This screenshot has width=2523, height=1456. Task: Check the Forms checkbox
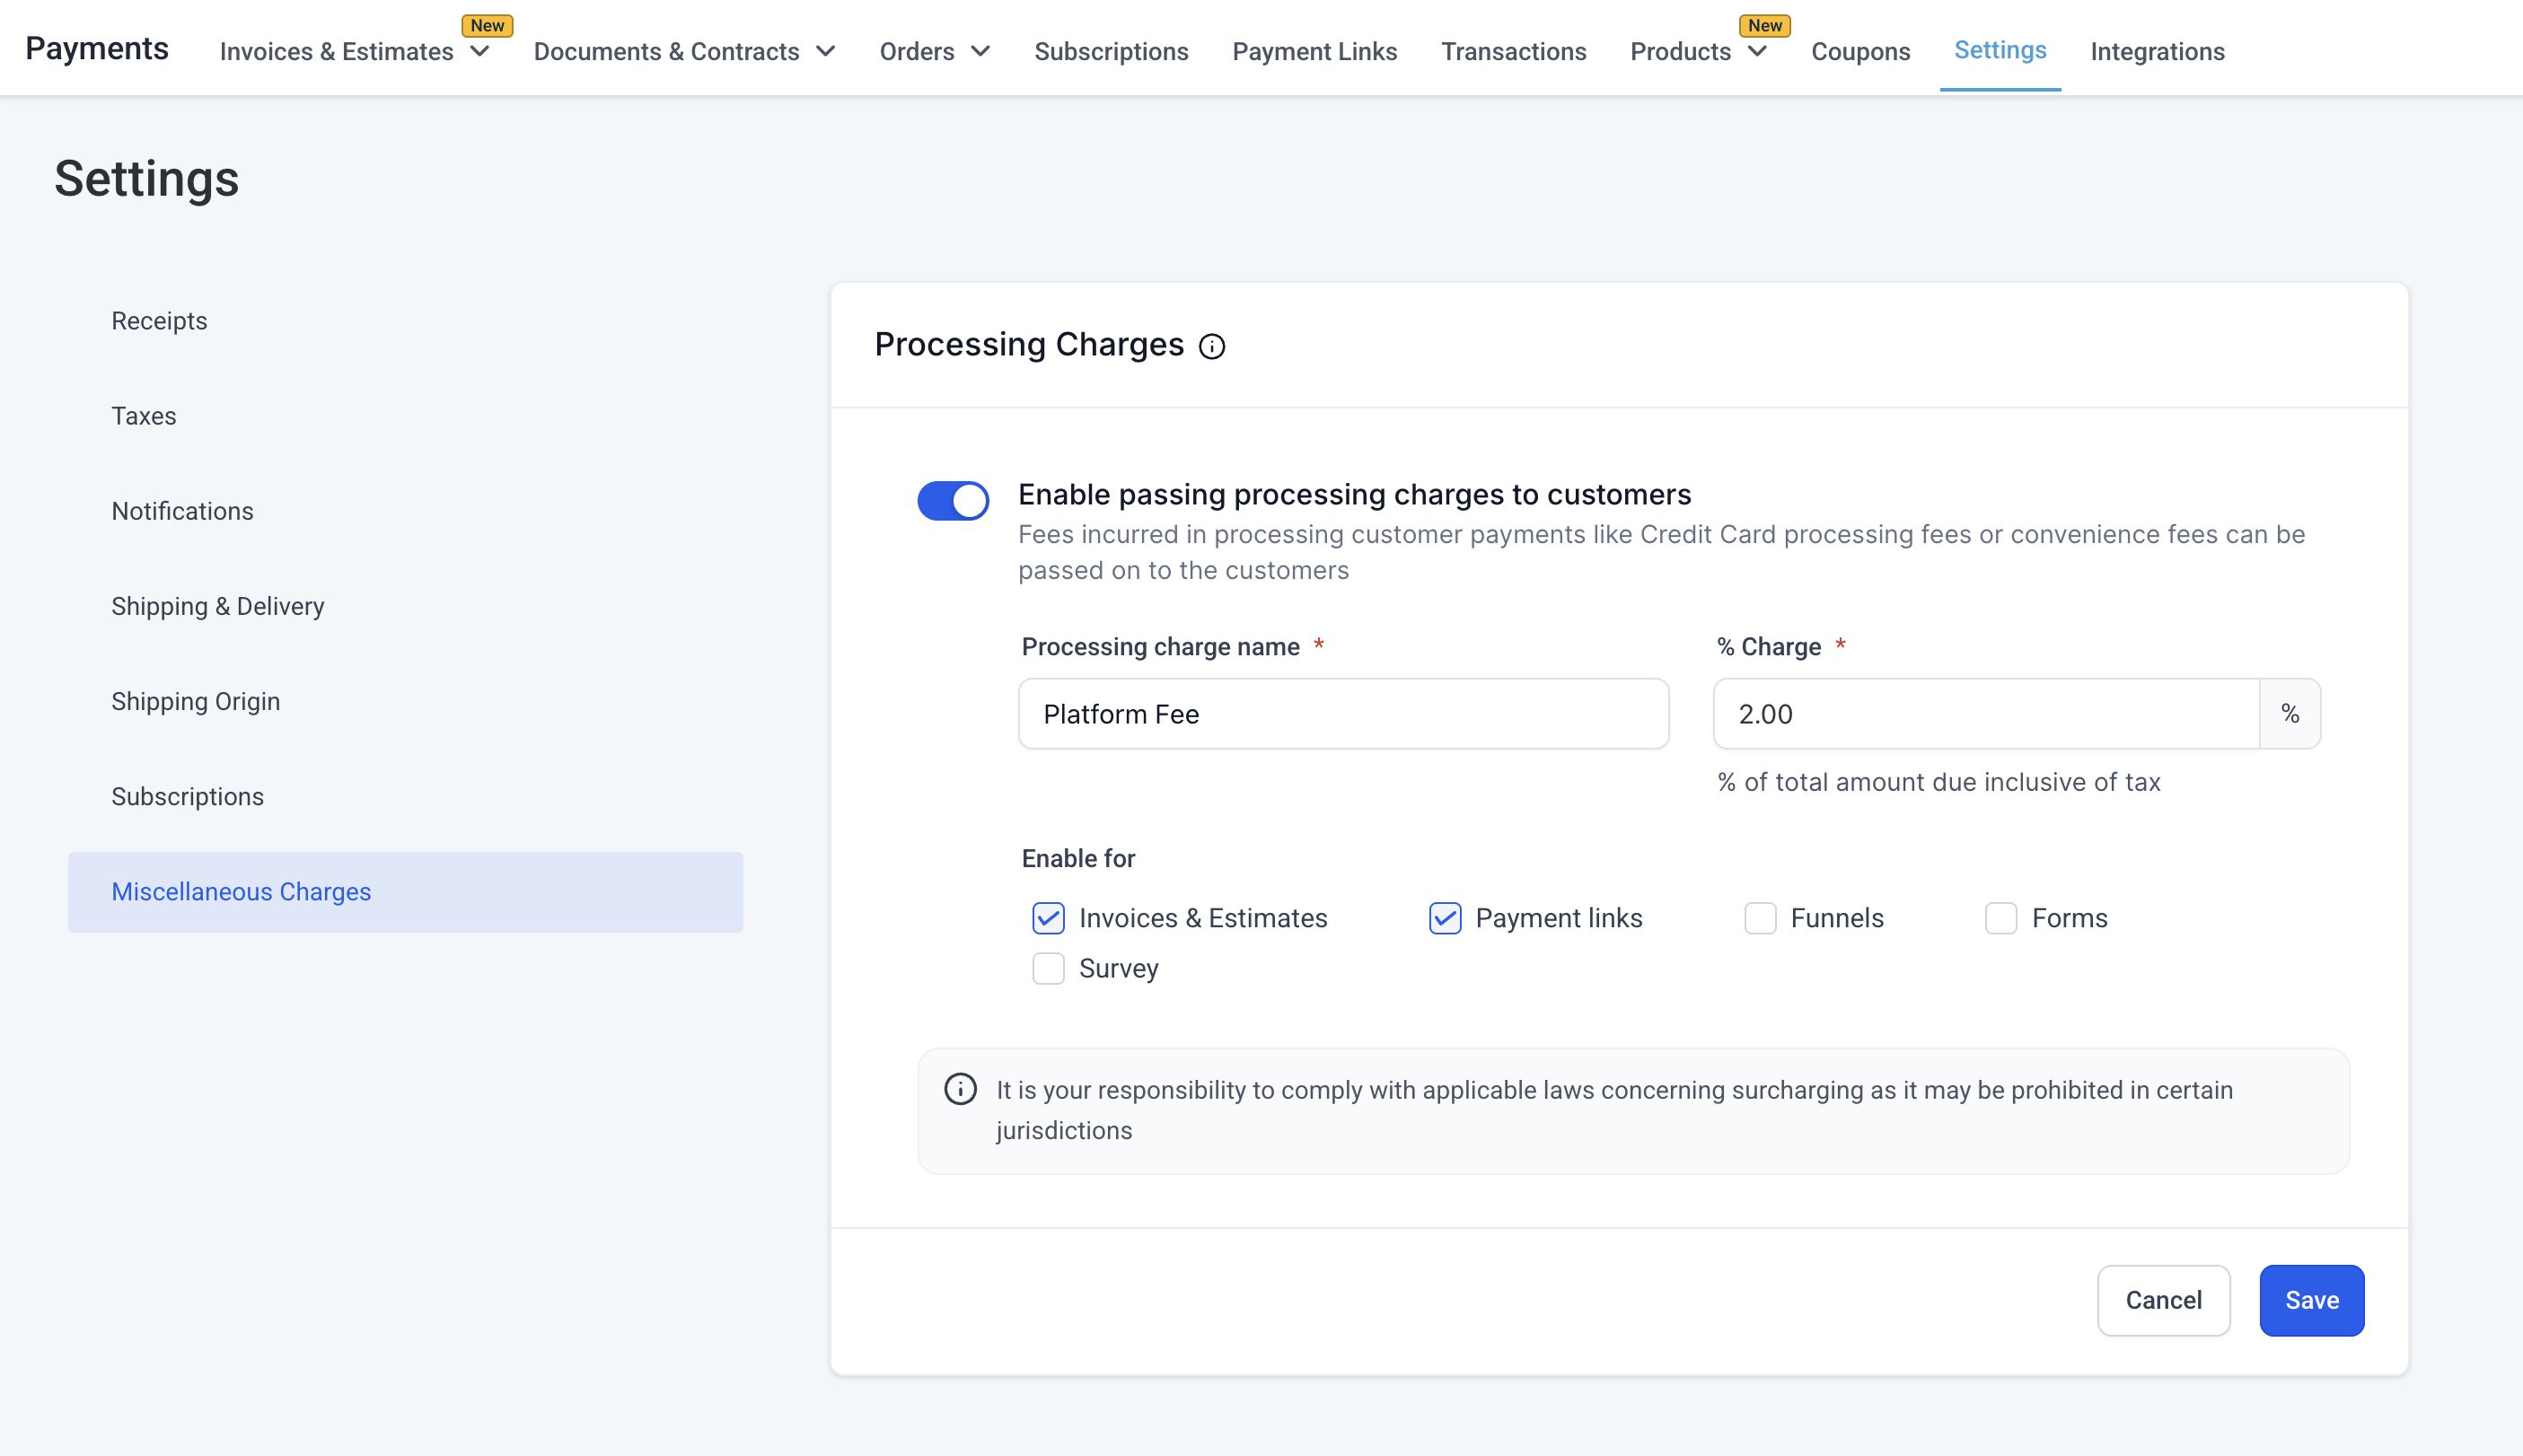(x=2000, y=918)
